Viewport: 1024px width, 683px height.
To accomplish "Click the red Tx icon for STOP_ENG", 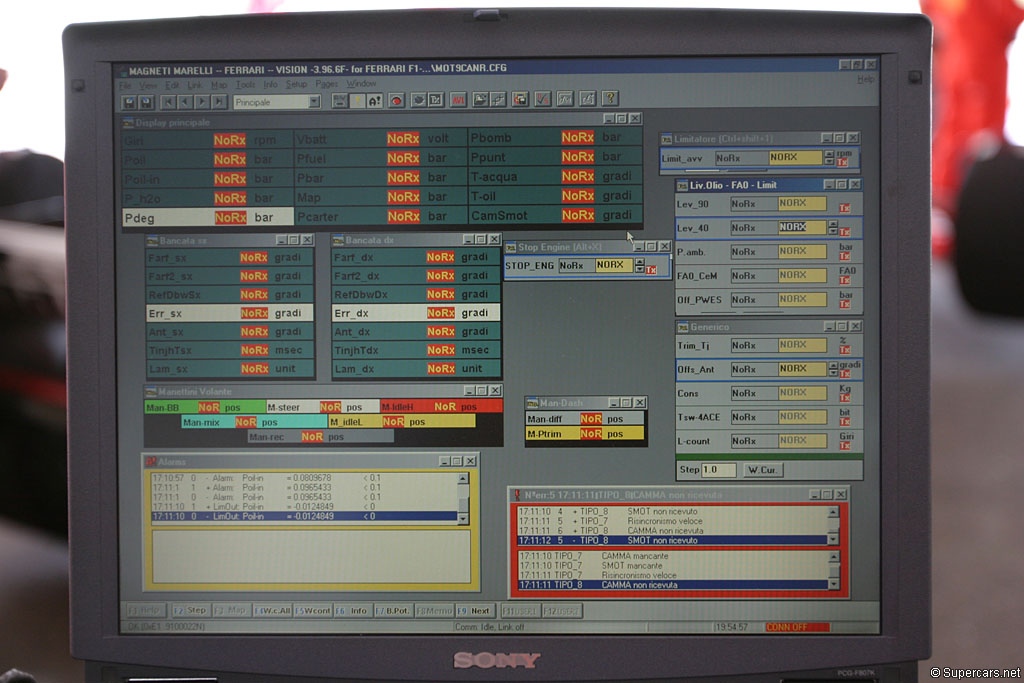I will coord(651,270).
